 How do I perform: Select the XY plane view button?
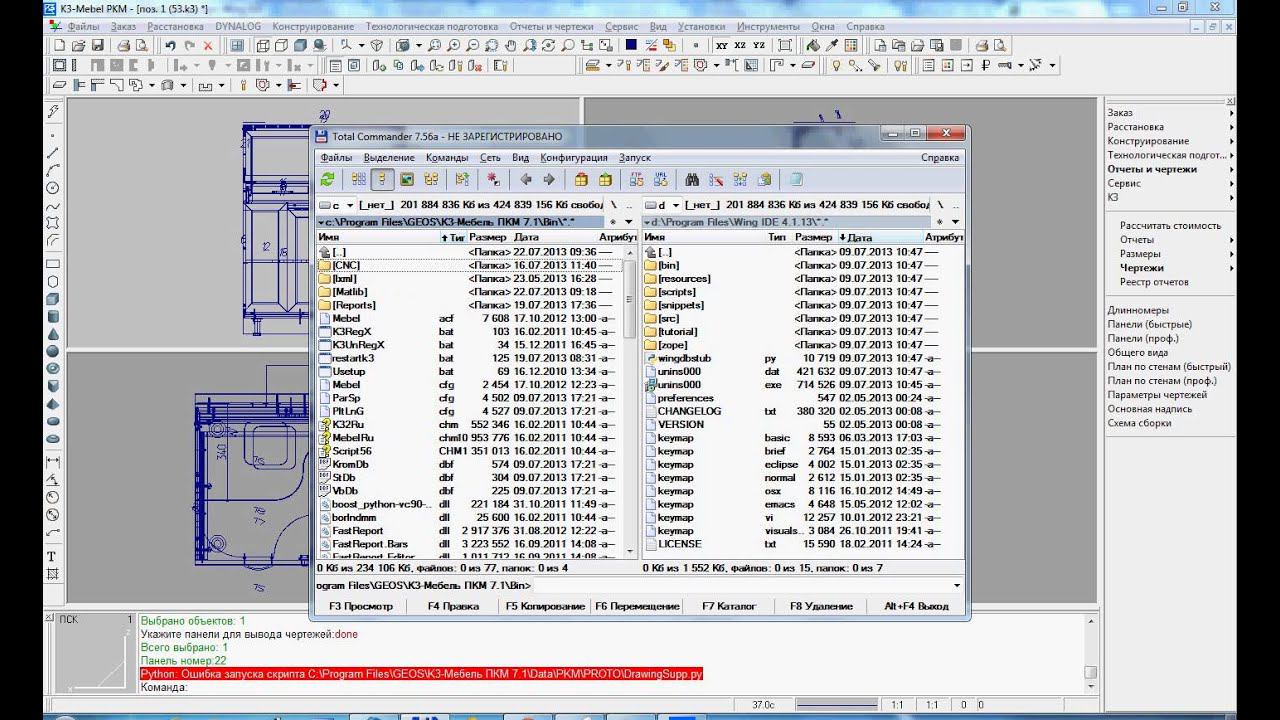[722, 45]
